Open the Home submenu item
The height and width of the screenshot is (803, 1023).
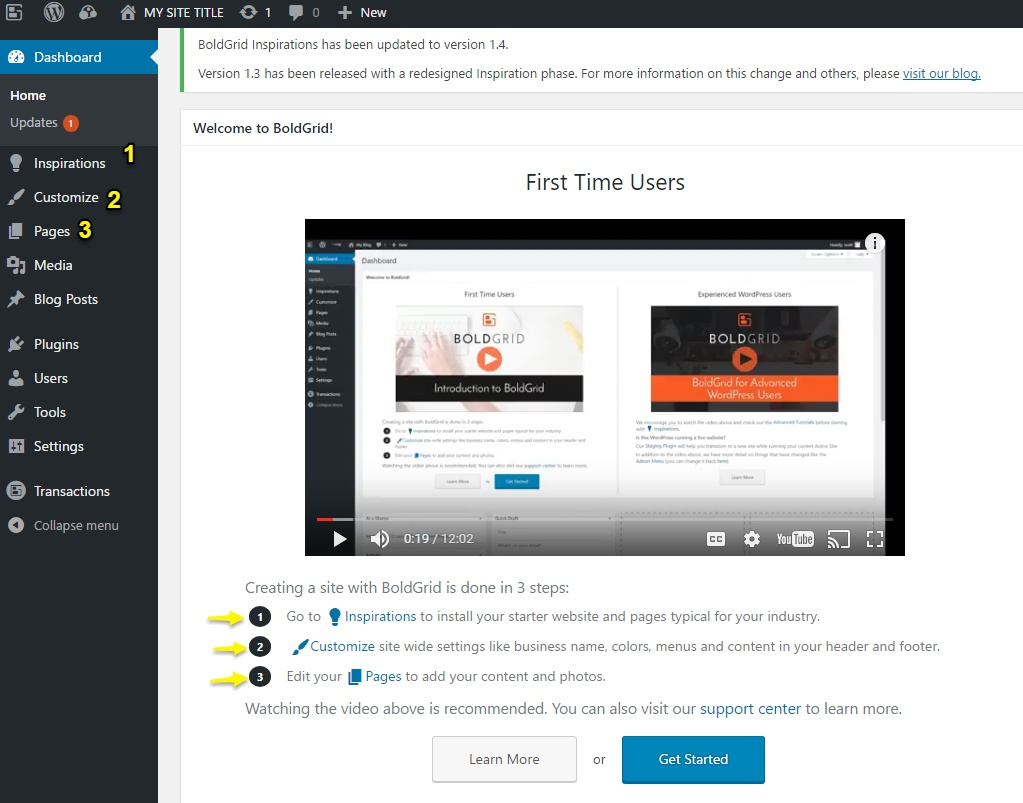tap(28, 95)
